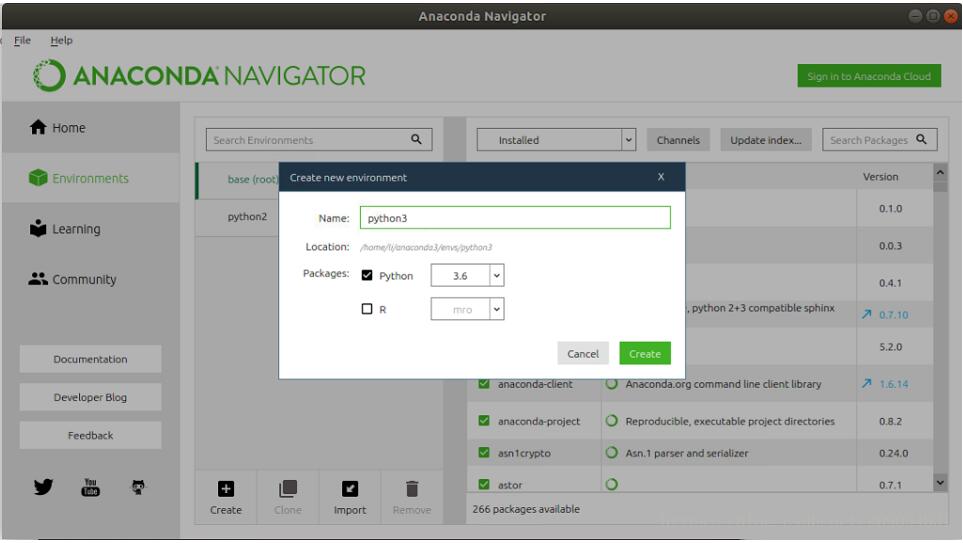Toggle the asn1crypto package checkbox
The image size is (963, 543).
coord(484,453)
